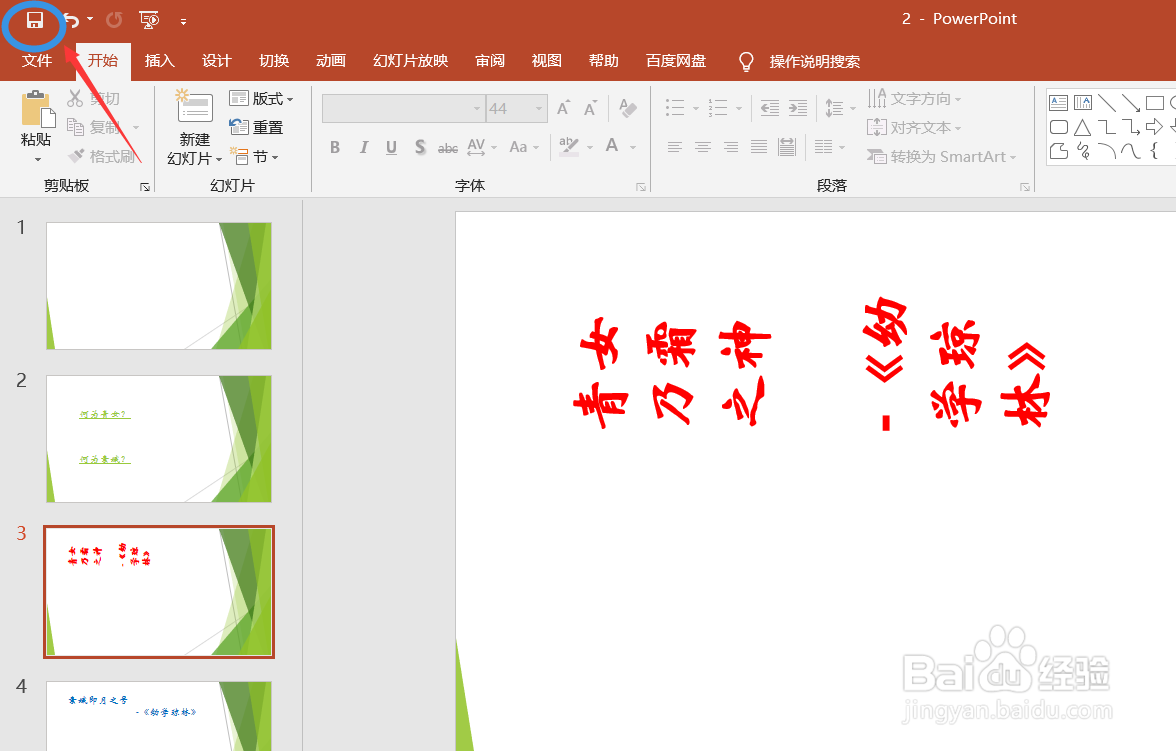
Task: Click the Undo arrow icon
Action: (71, 20)
